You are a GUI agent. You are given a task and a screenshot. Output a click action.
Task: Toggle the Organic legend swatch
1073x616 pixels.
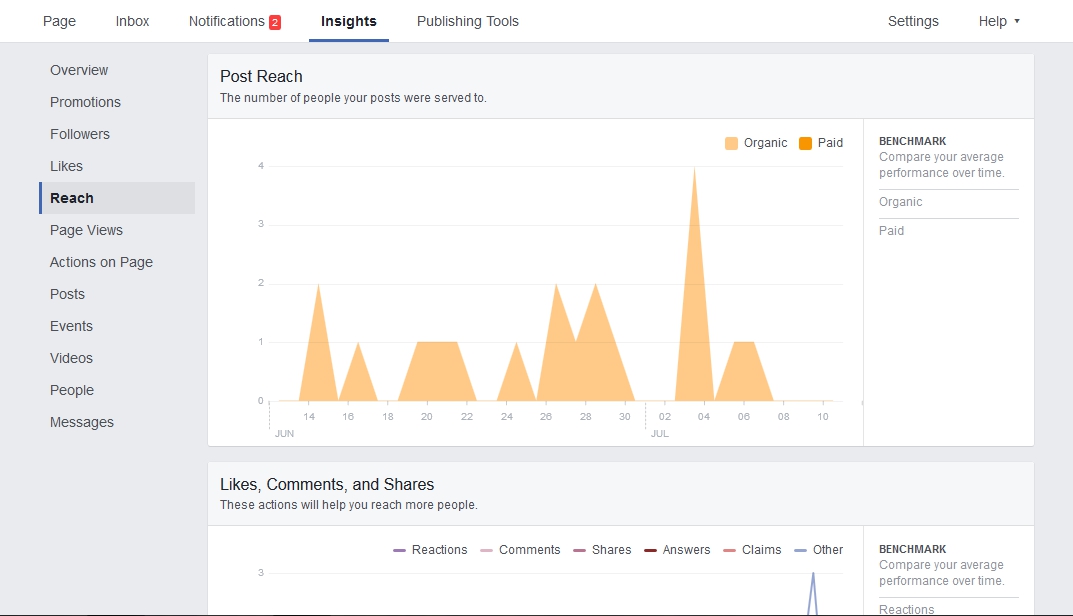tap(731, 143)
